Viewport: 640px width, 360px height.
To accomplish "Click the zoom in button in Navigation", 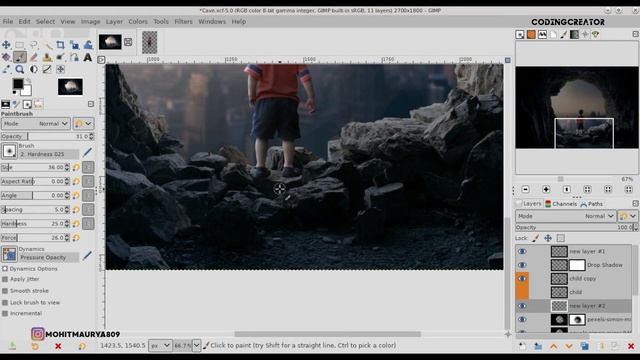I will [546, 189].
